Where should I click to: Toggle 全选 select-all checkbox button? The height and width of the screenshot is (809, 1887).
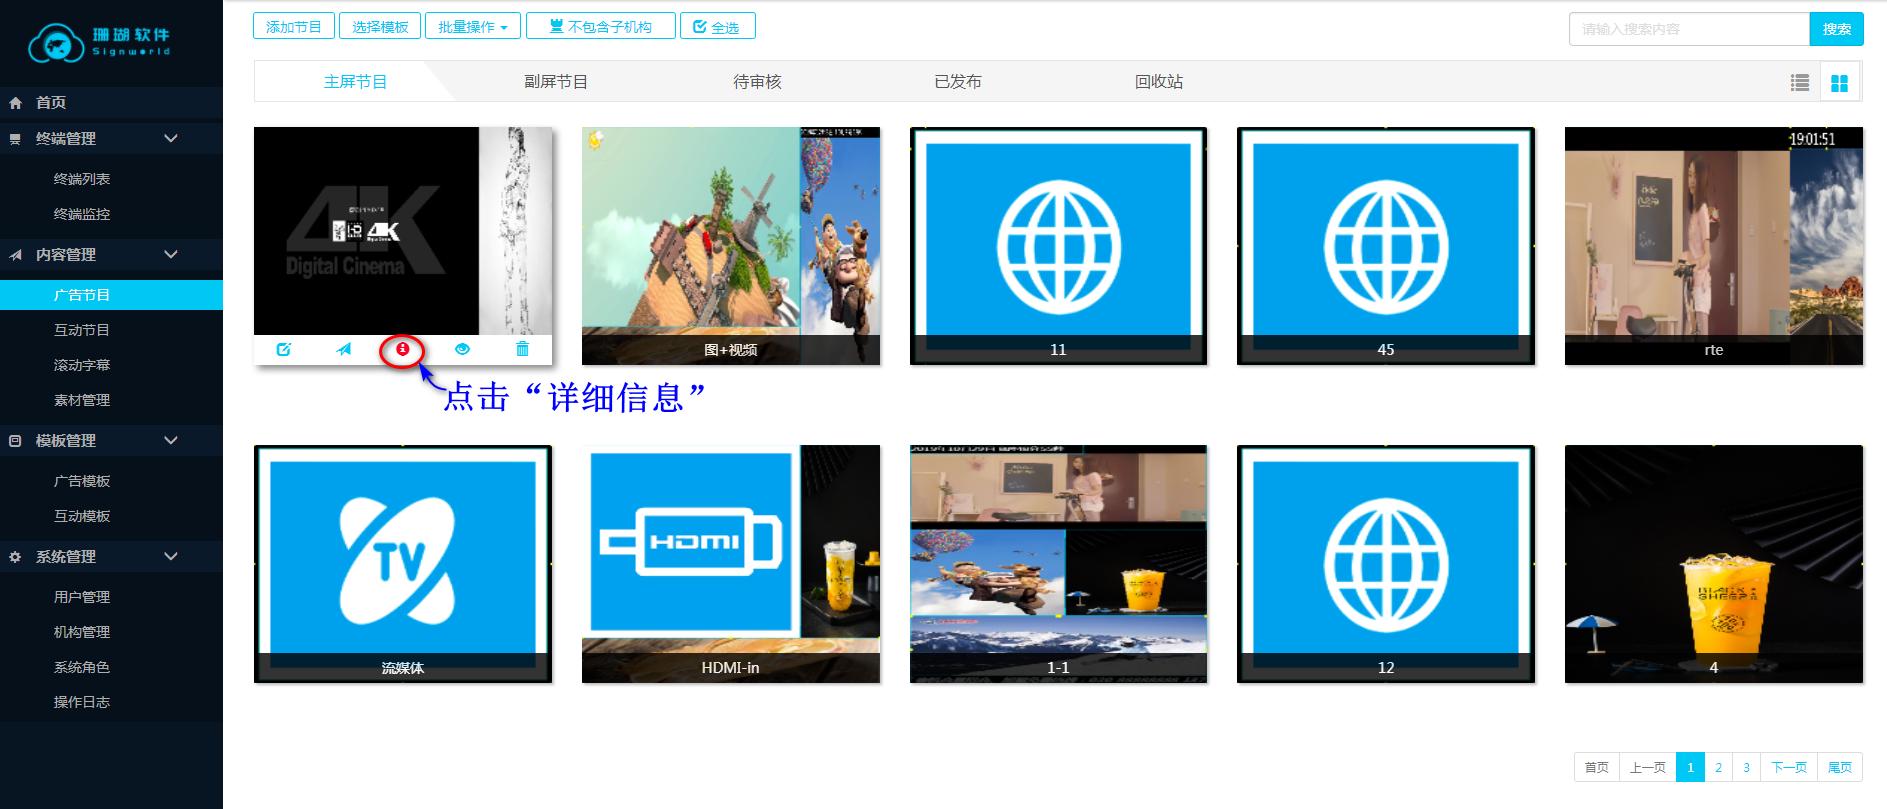718,27
